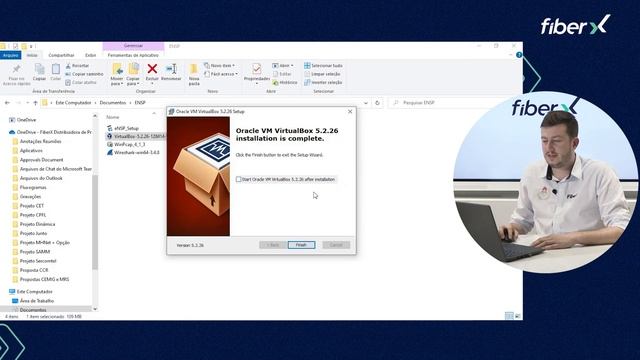The image size is (640, 360).
Task: Open the Gravações folder in sidebar
Action: tap(27, 197)
